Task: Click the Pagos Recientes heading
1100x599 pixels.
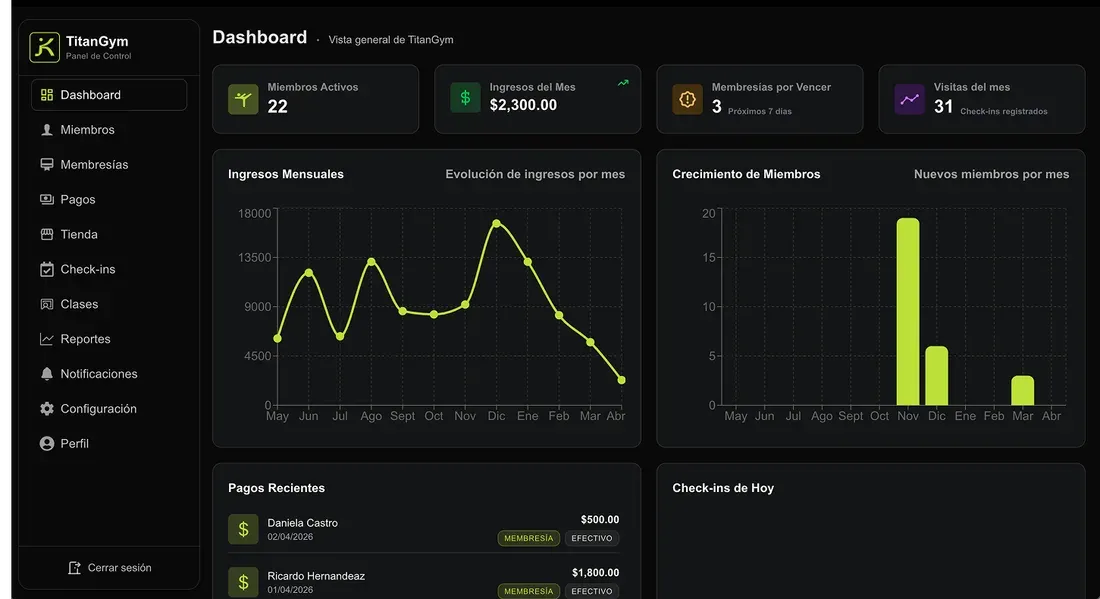Action: tap(276, 488)
